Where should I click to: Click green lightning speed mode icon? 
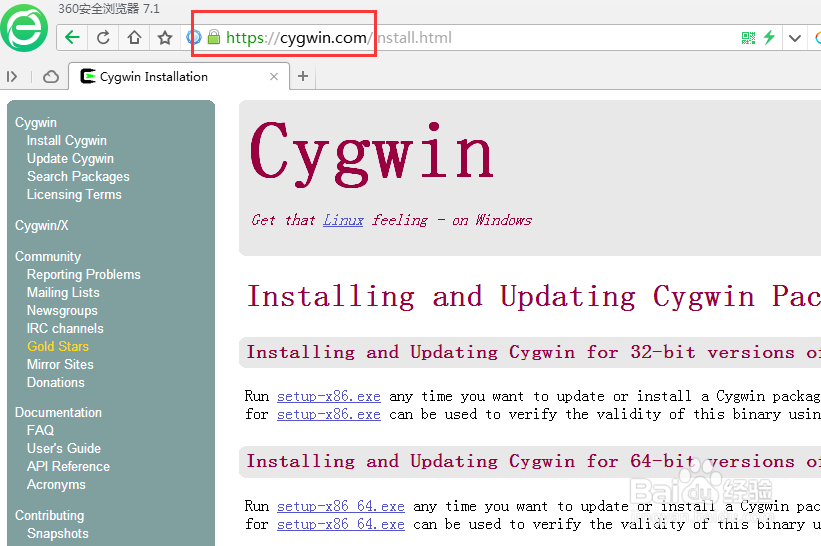tap(769, 37)
